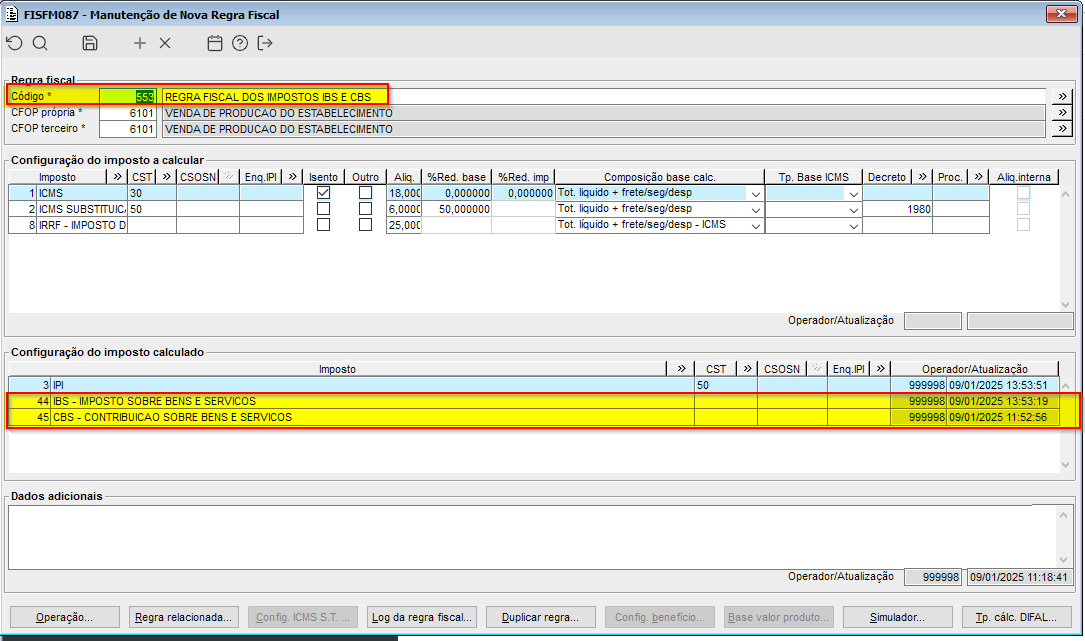Image resolution: width=1085 pixels, height=641 pixels.
Task: Click the Decreto cell 1980
Action: click(x=897, y=209)
